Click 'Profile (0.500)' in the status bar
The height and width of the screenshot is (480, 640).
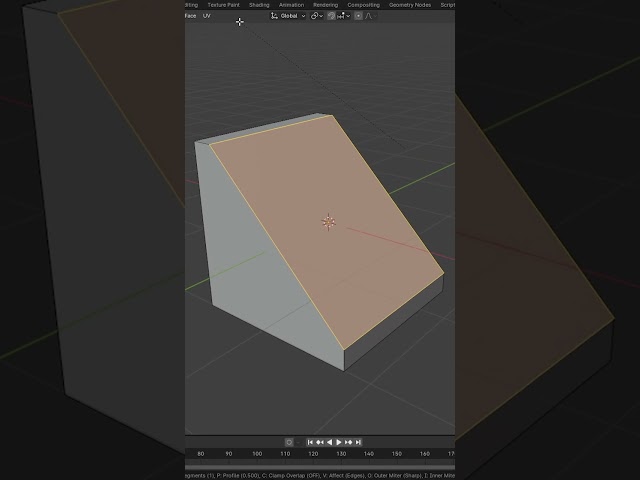238,476
